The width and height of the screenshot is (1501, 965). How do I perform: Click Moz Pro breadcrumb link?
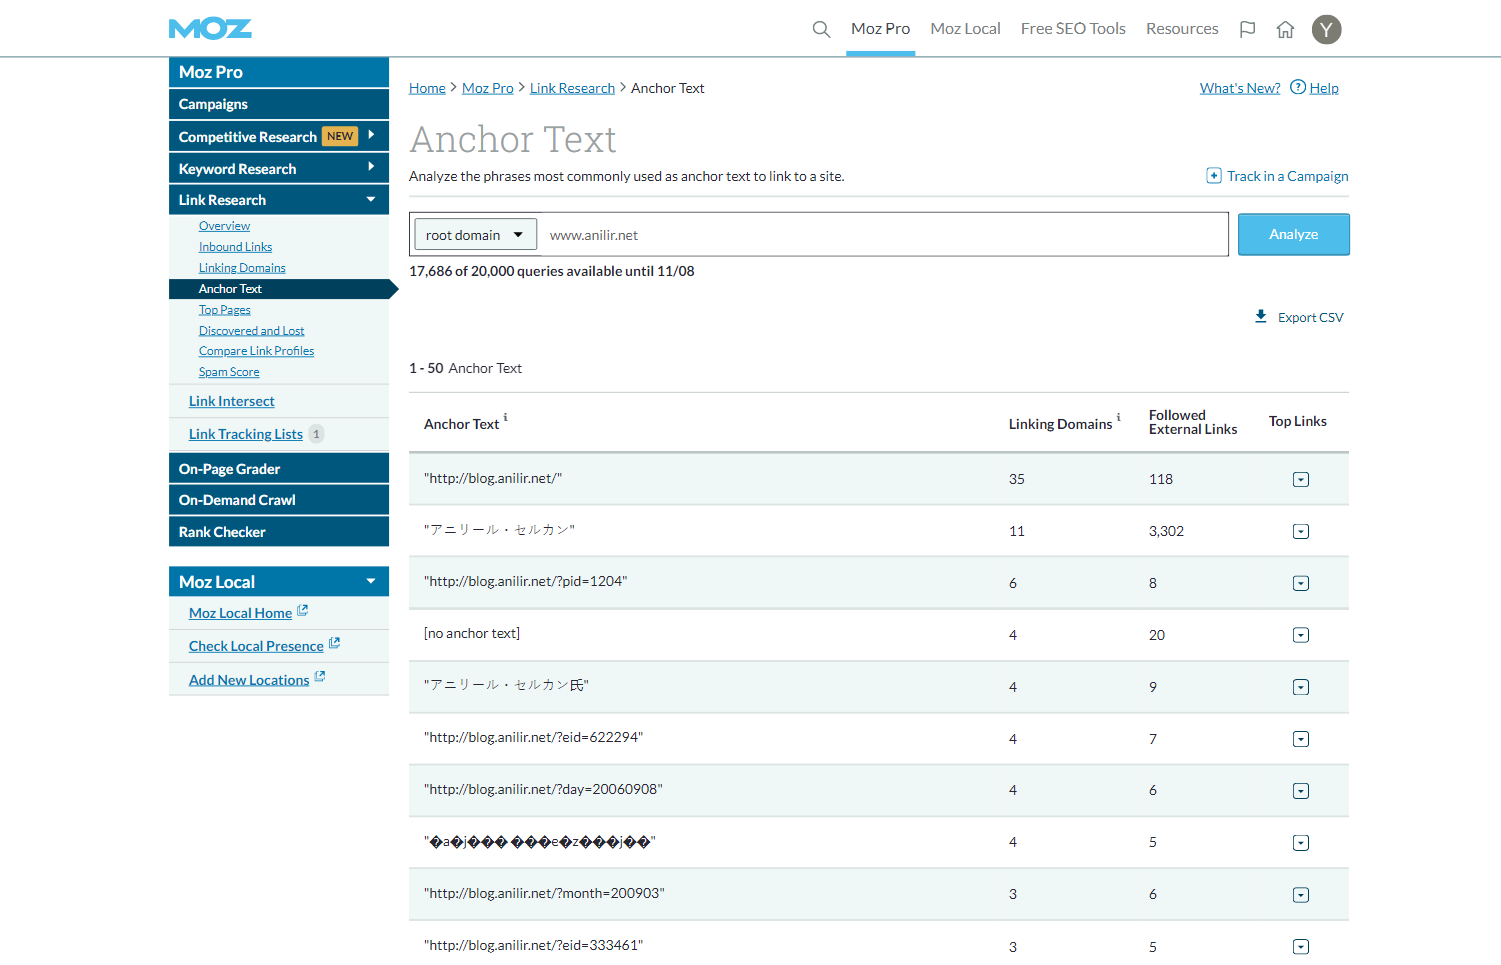coord(487,88)
